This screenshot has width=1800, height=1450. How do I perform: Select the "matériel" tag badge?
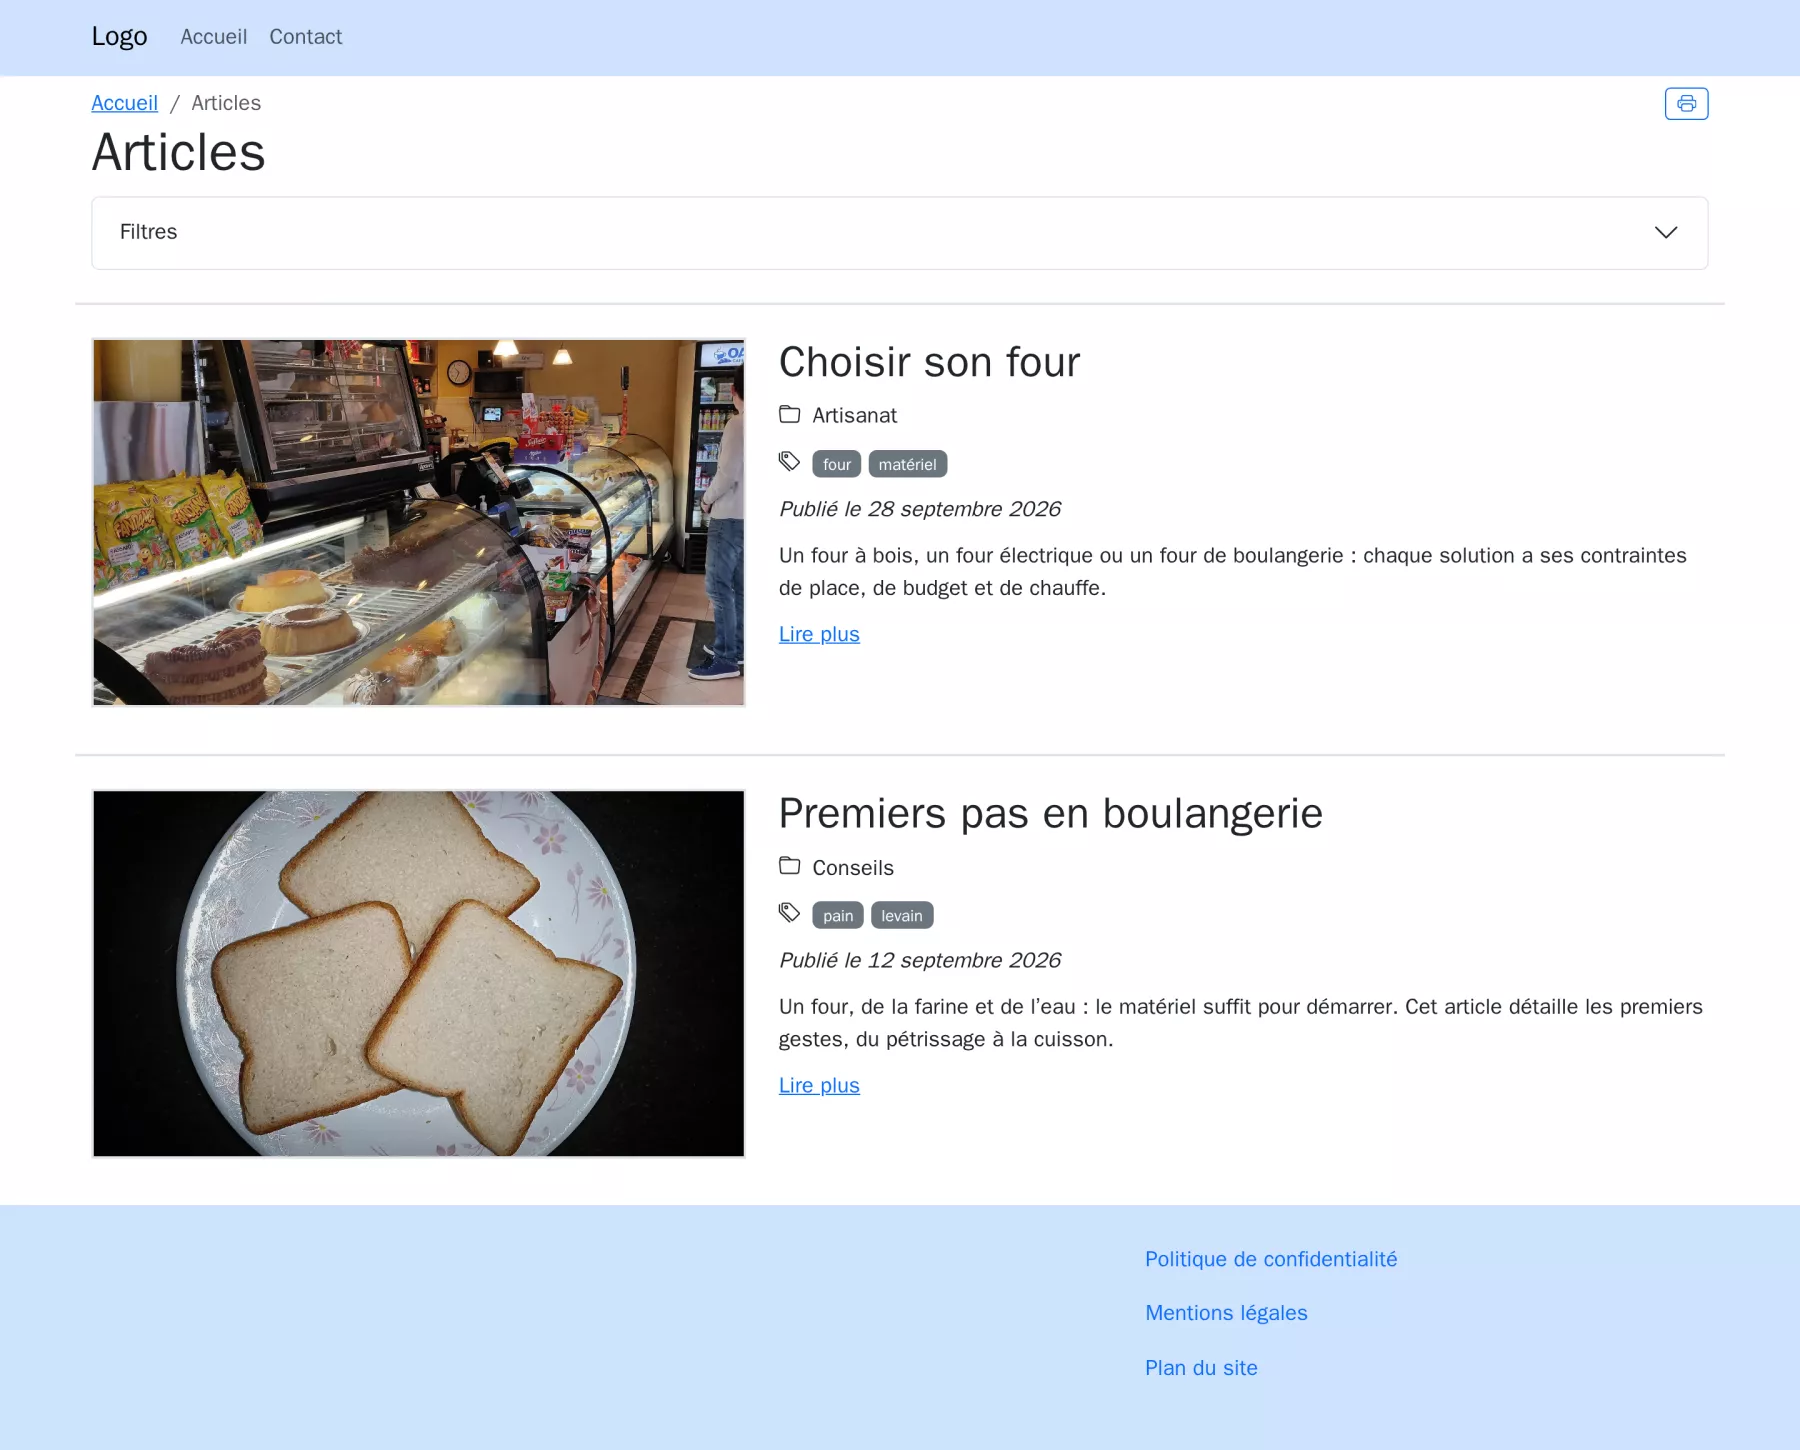(x=908, y=464)
